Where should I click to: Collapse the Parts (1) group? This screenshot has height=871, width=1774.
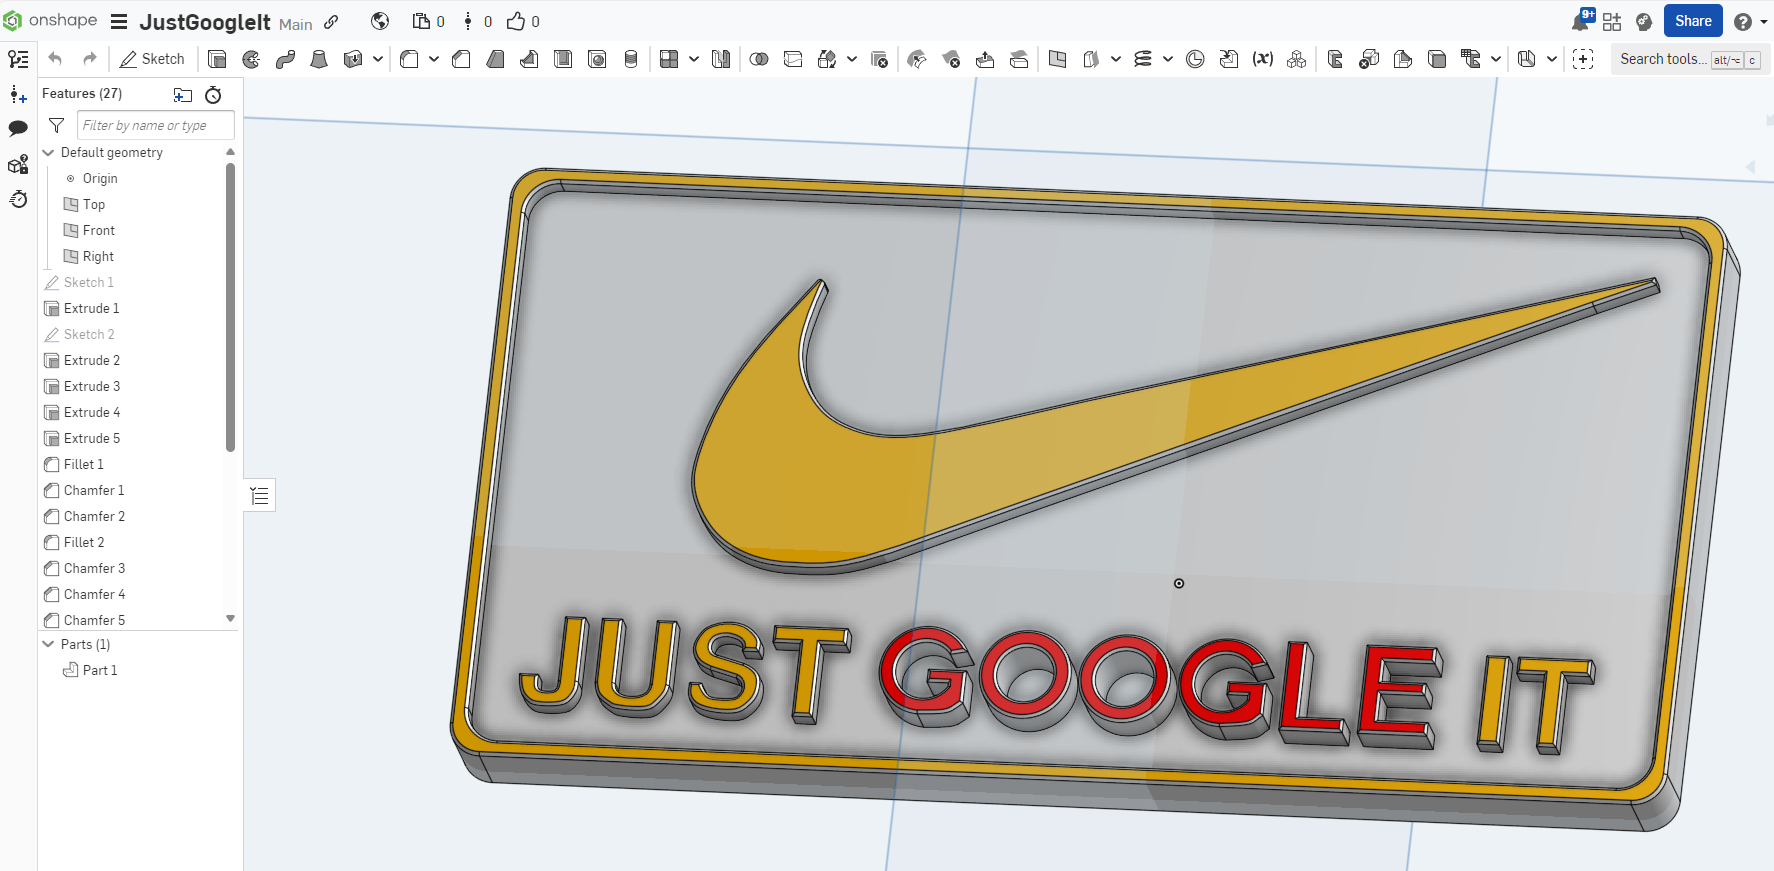tap(48, 645)
